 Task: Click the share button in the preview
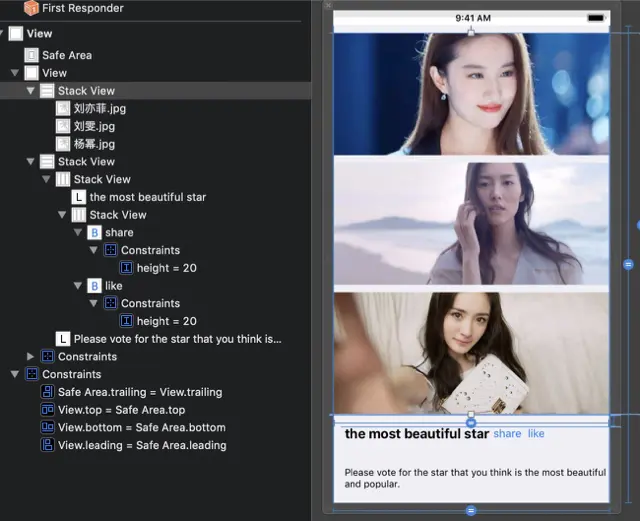point(507,434)
